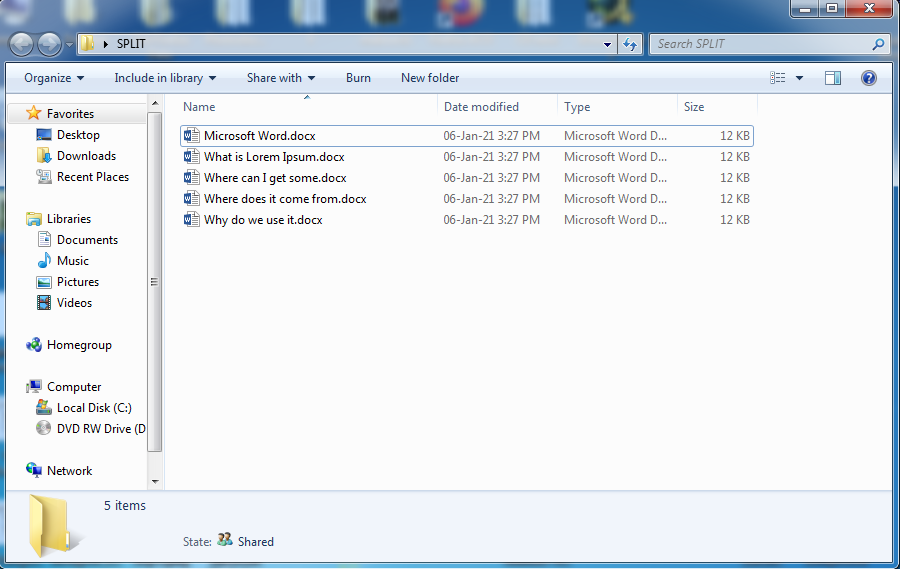Open the Include in library menu
Viewport: 900px width, 569px height.
(x=165, y=78)
